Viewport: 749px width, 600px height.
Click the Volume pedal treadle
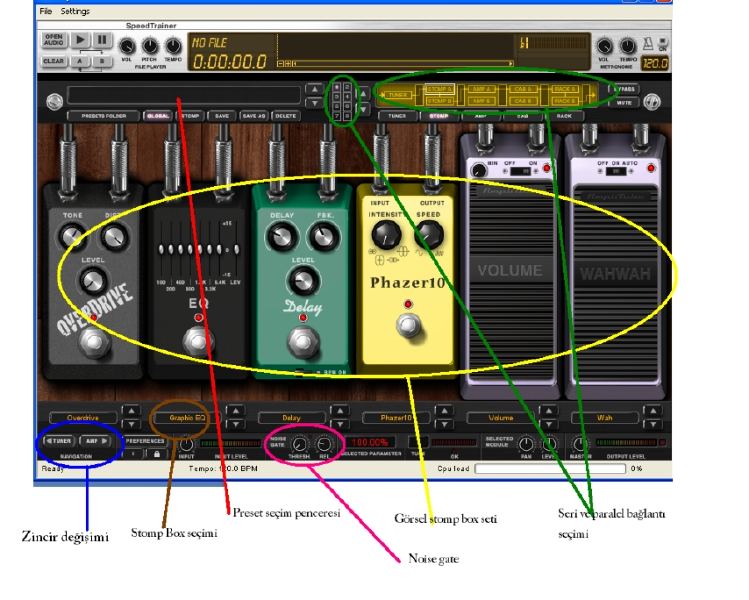509,271
